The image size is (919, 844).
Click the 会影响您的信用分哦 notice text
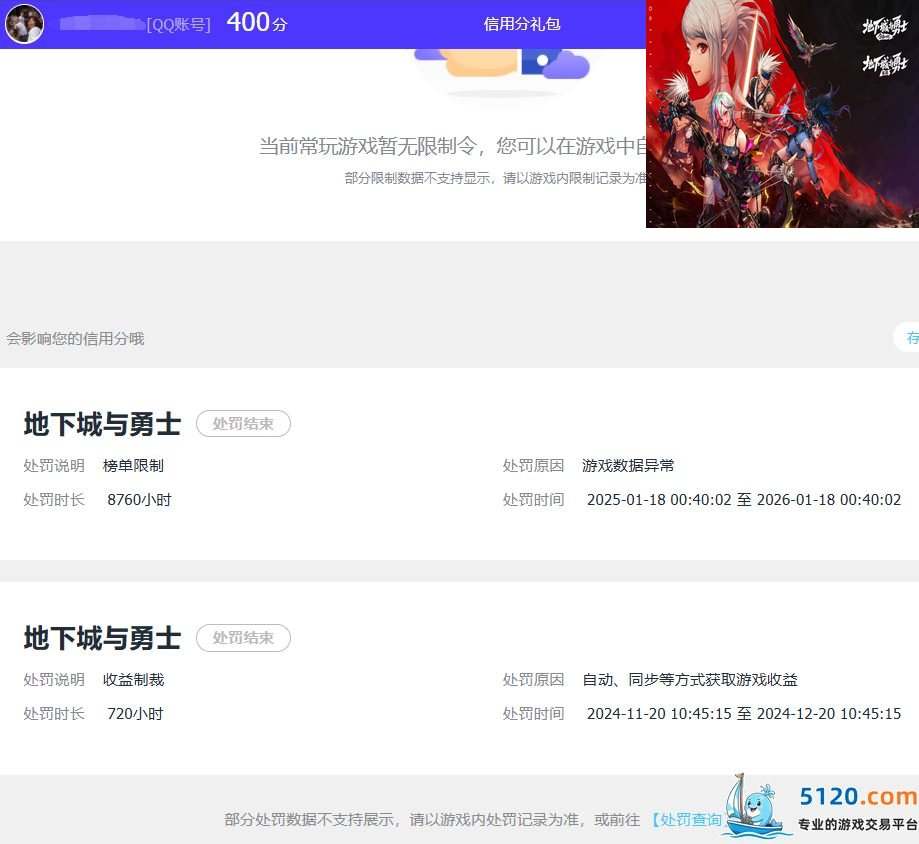(75, 338)
